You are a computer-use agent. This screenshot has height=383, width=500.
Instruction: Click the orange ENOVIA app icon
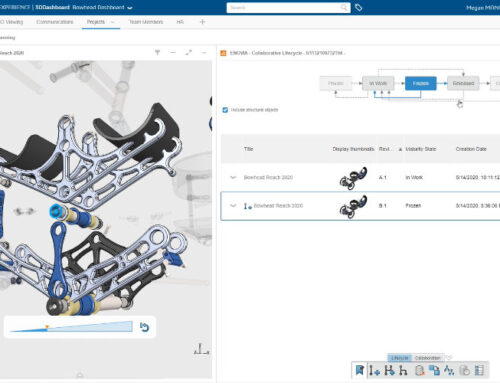pyautogui.click(x=223, y=53)
